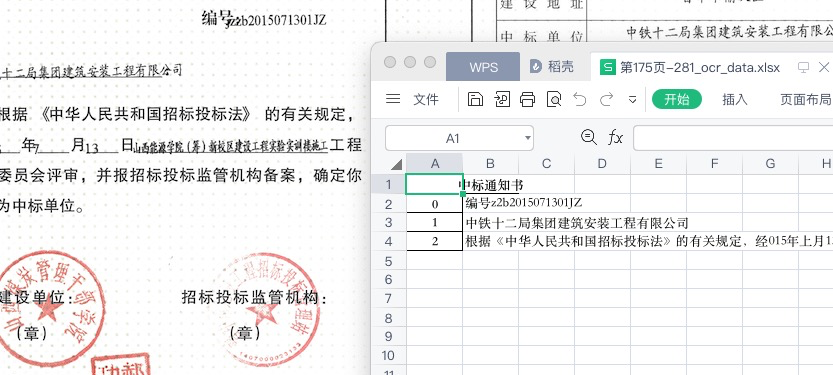Click cell A2 containing 0
833x375 pixels.
pyautogui.click(x=435, y=204)
